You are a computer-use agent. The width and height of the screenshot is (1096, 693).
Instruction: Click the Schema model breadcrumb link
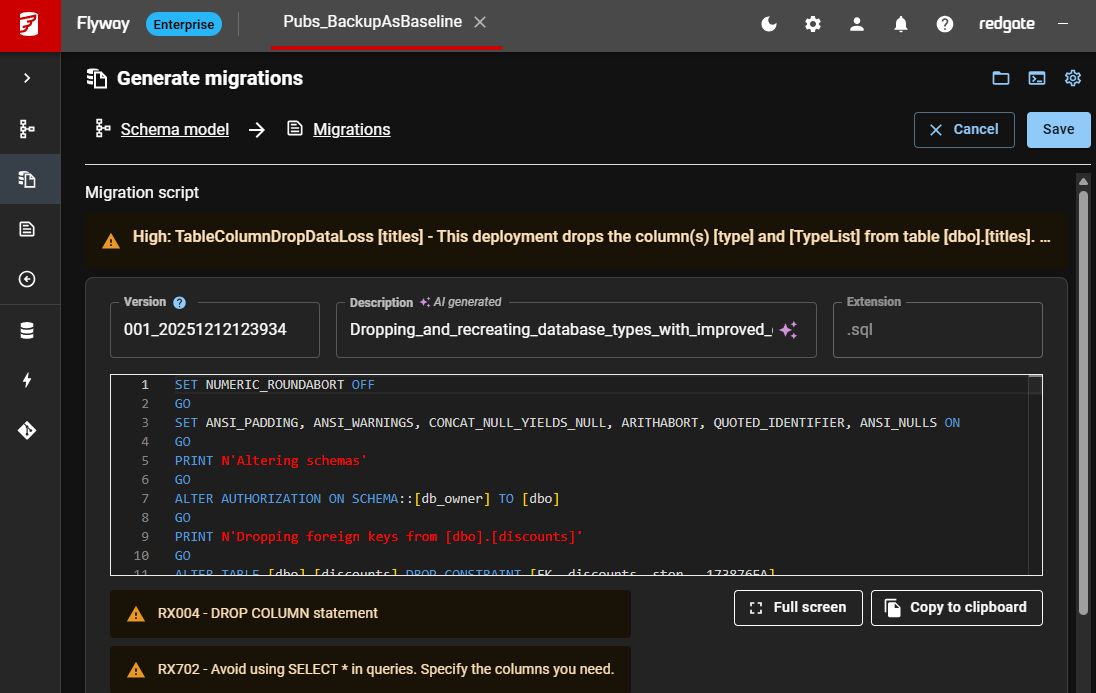(174, 129)
